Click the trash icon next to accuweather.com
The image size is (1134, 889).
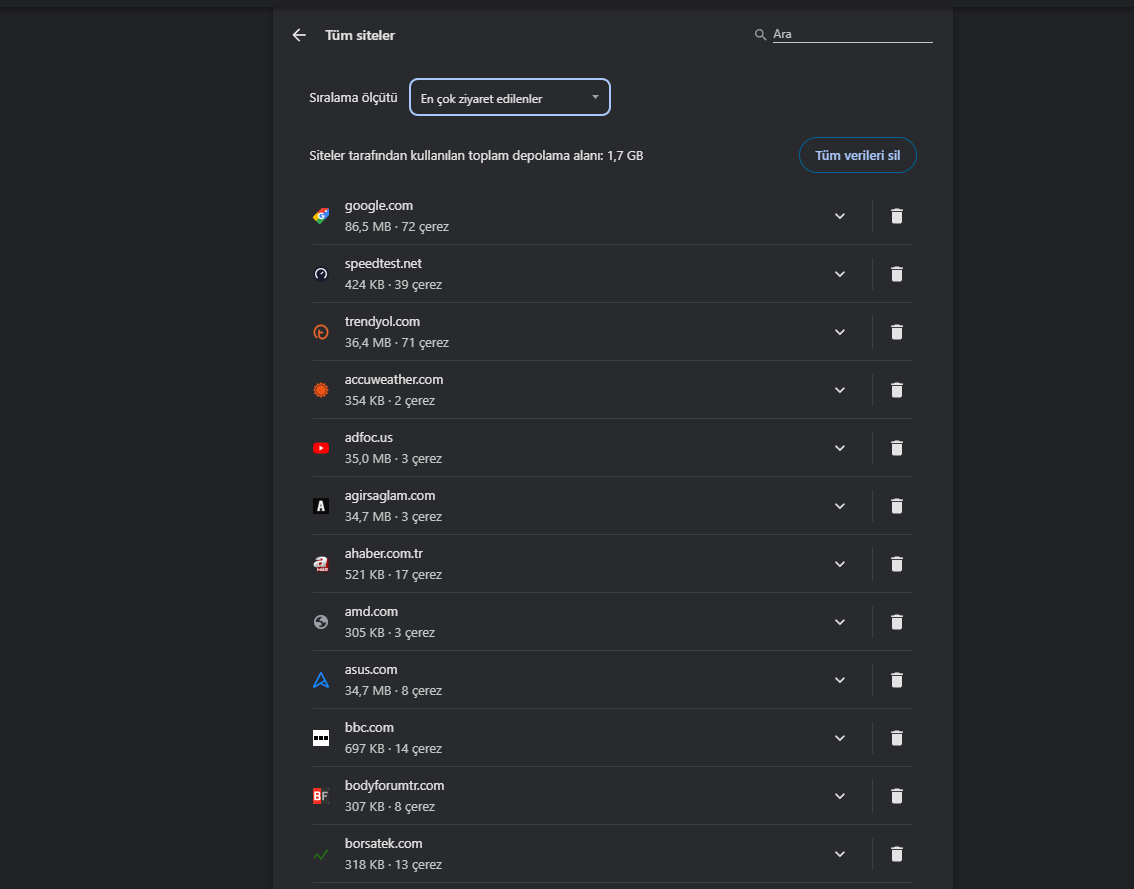(x=896, y=390)
